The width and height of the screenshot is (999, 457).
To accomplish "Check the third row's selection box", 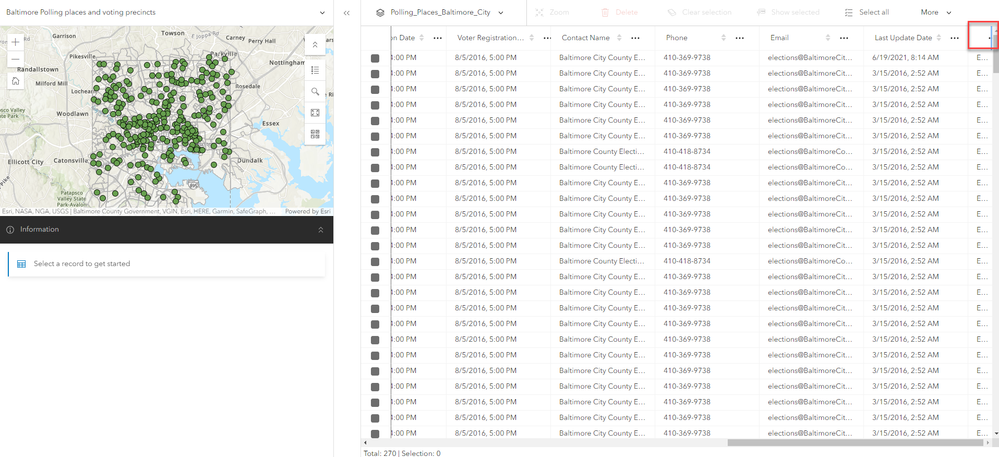I will pos(375,89).
